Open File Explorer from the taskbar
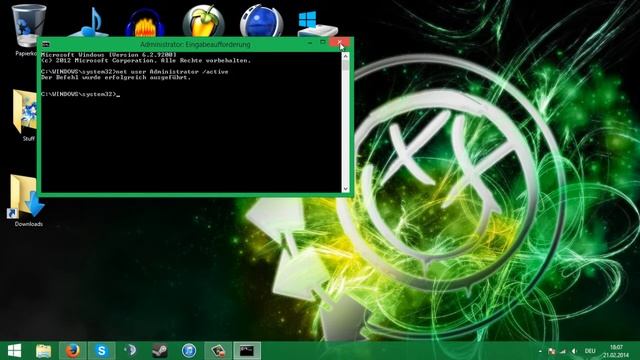Image resolution: width=640 pixels, height=360 pixels. [x=43, y=351]
